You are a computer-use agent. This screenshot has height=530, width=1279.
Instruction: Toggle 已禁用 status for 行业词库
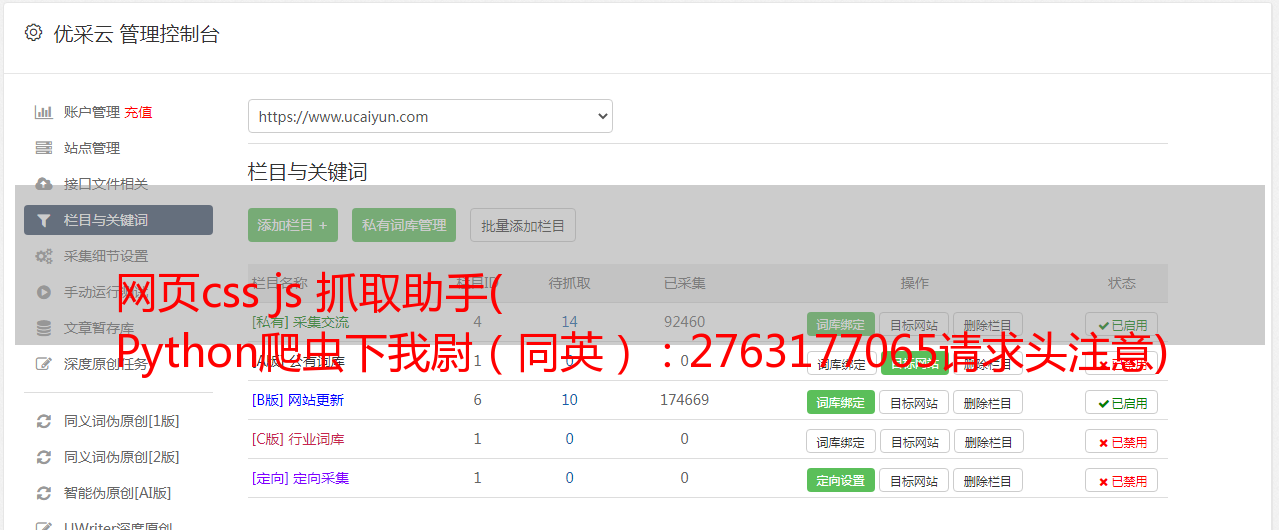click(x=1122, y=441)
